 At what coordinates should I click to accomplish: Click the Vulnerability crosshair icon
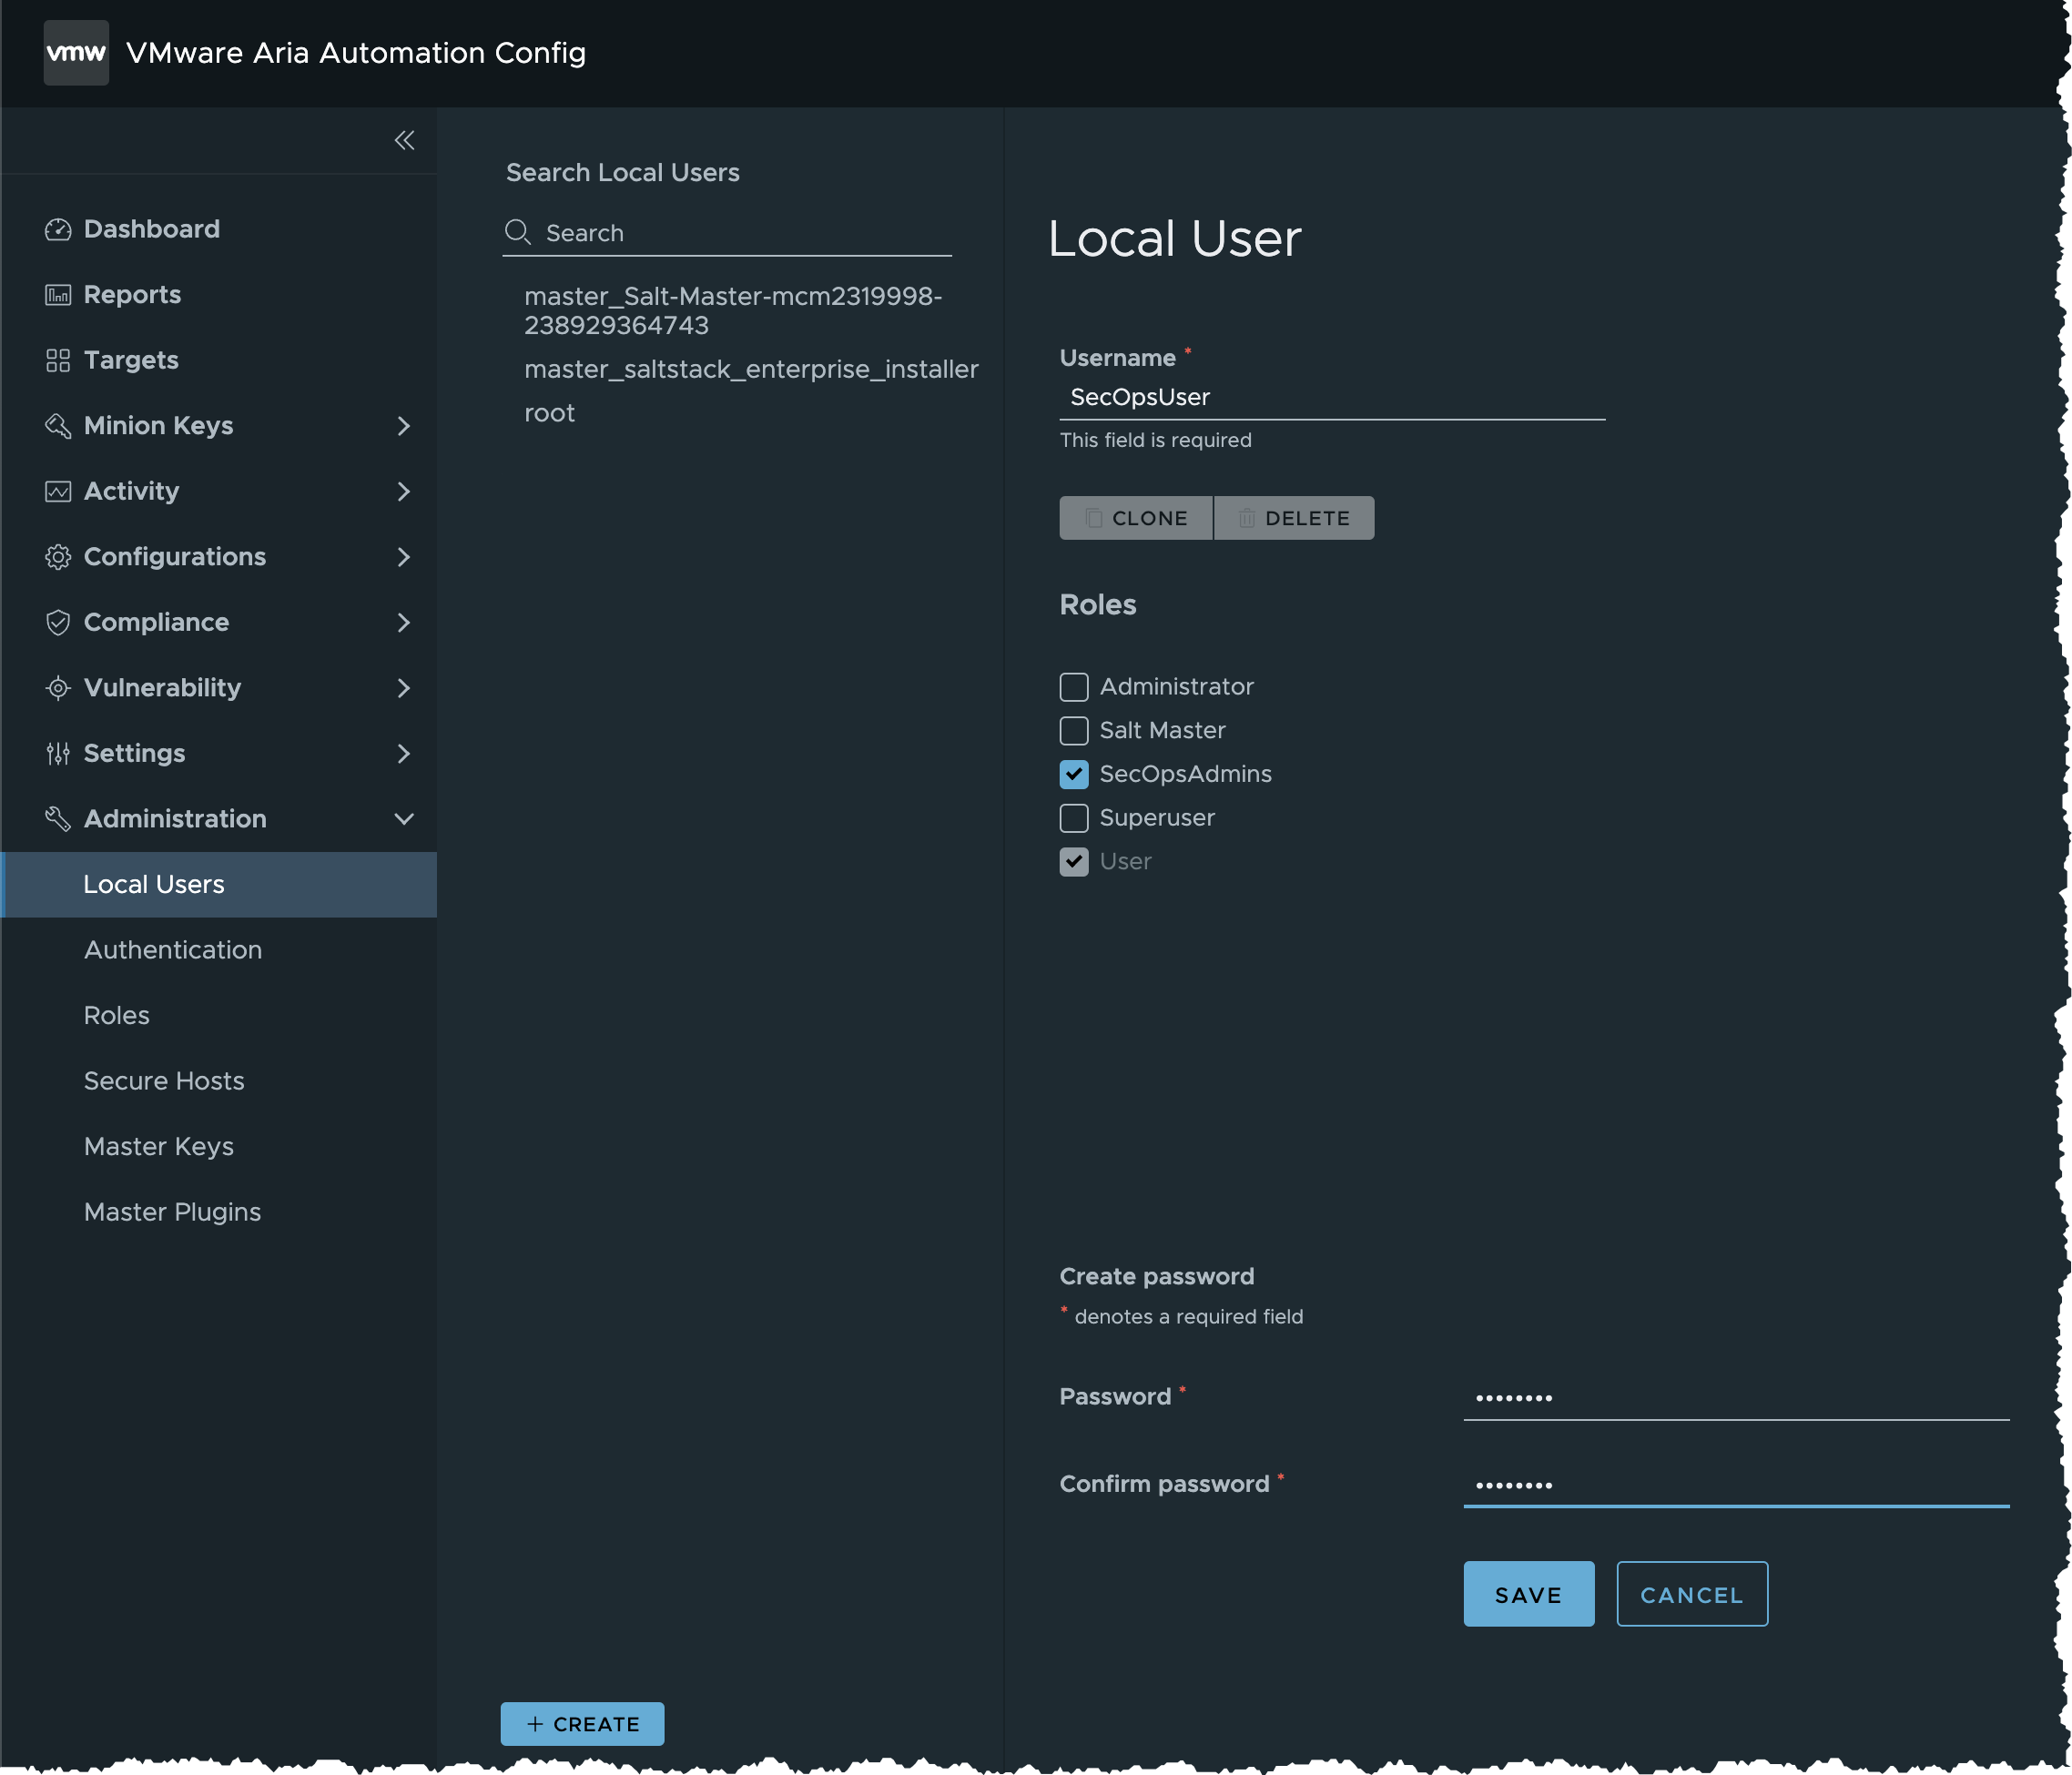coord(58,688)
